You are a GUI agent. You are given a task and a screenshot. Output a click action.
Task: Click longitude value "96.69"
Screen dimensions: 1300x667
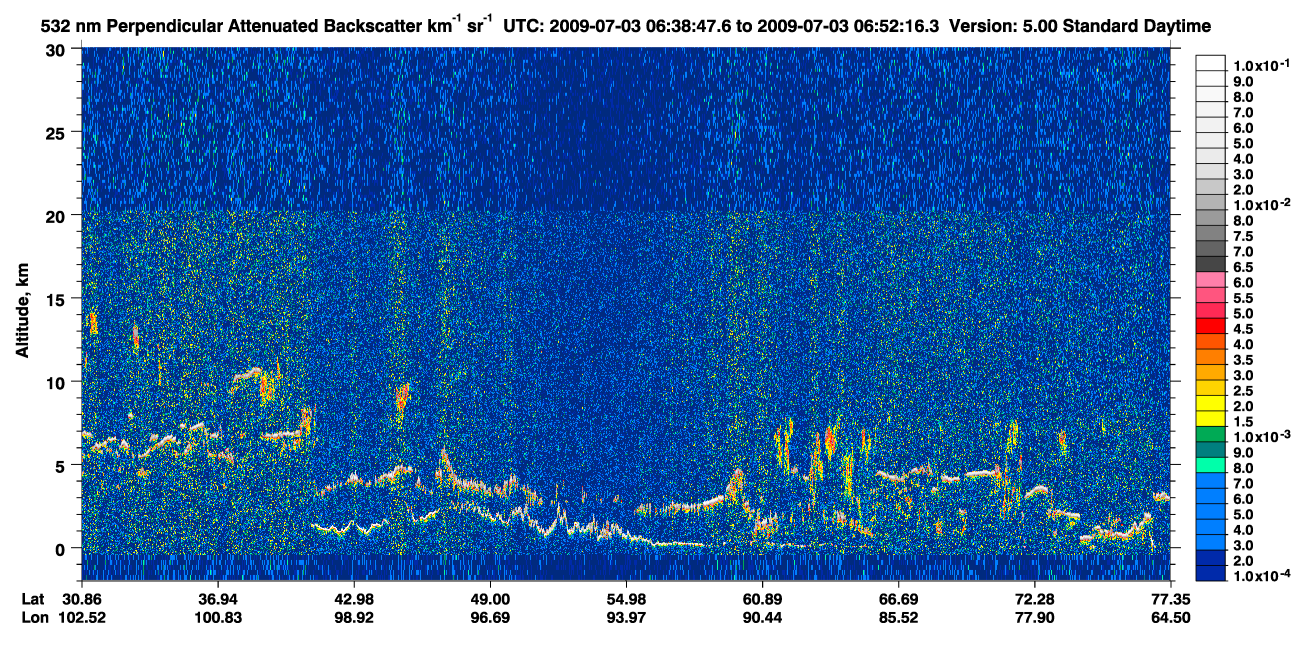pos(490,617)
